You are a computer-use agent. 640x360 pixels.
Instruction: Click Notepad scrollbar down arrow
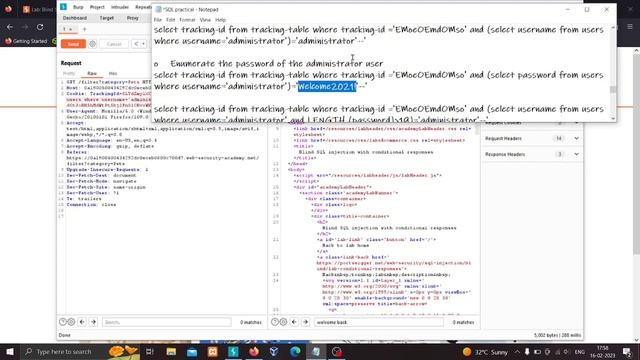coord(613,118)
